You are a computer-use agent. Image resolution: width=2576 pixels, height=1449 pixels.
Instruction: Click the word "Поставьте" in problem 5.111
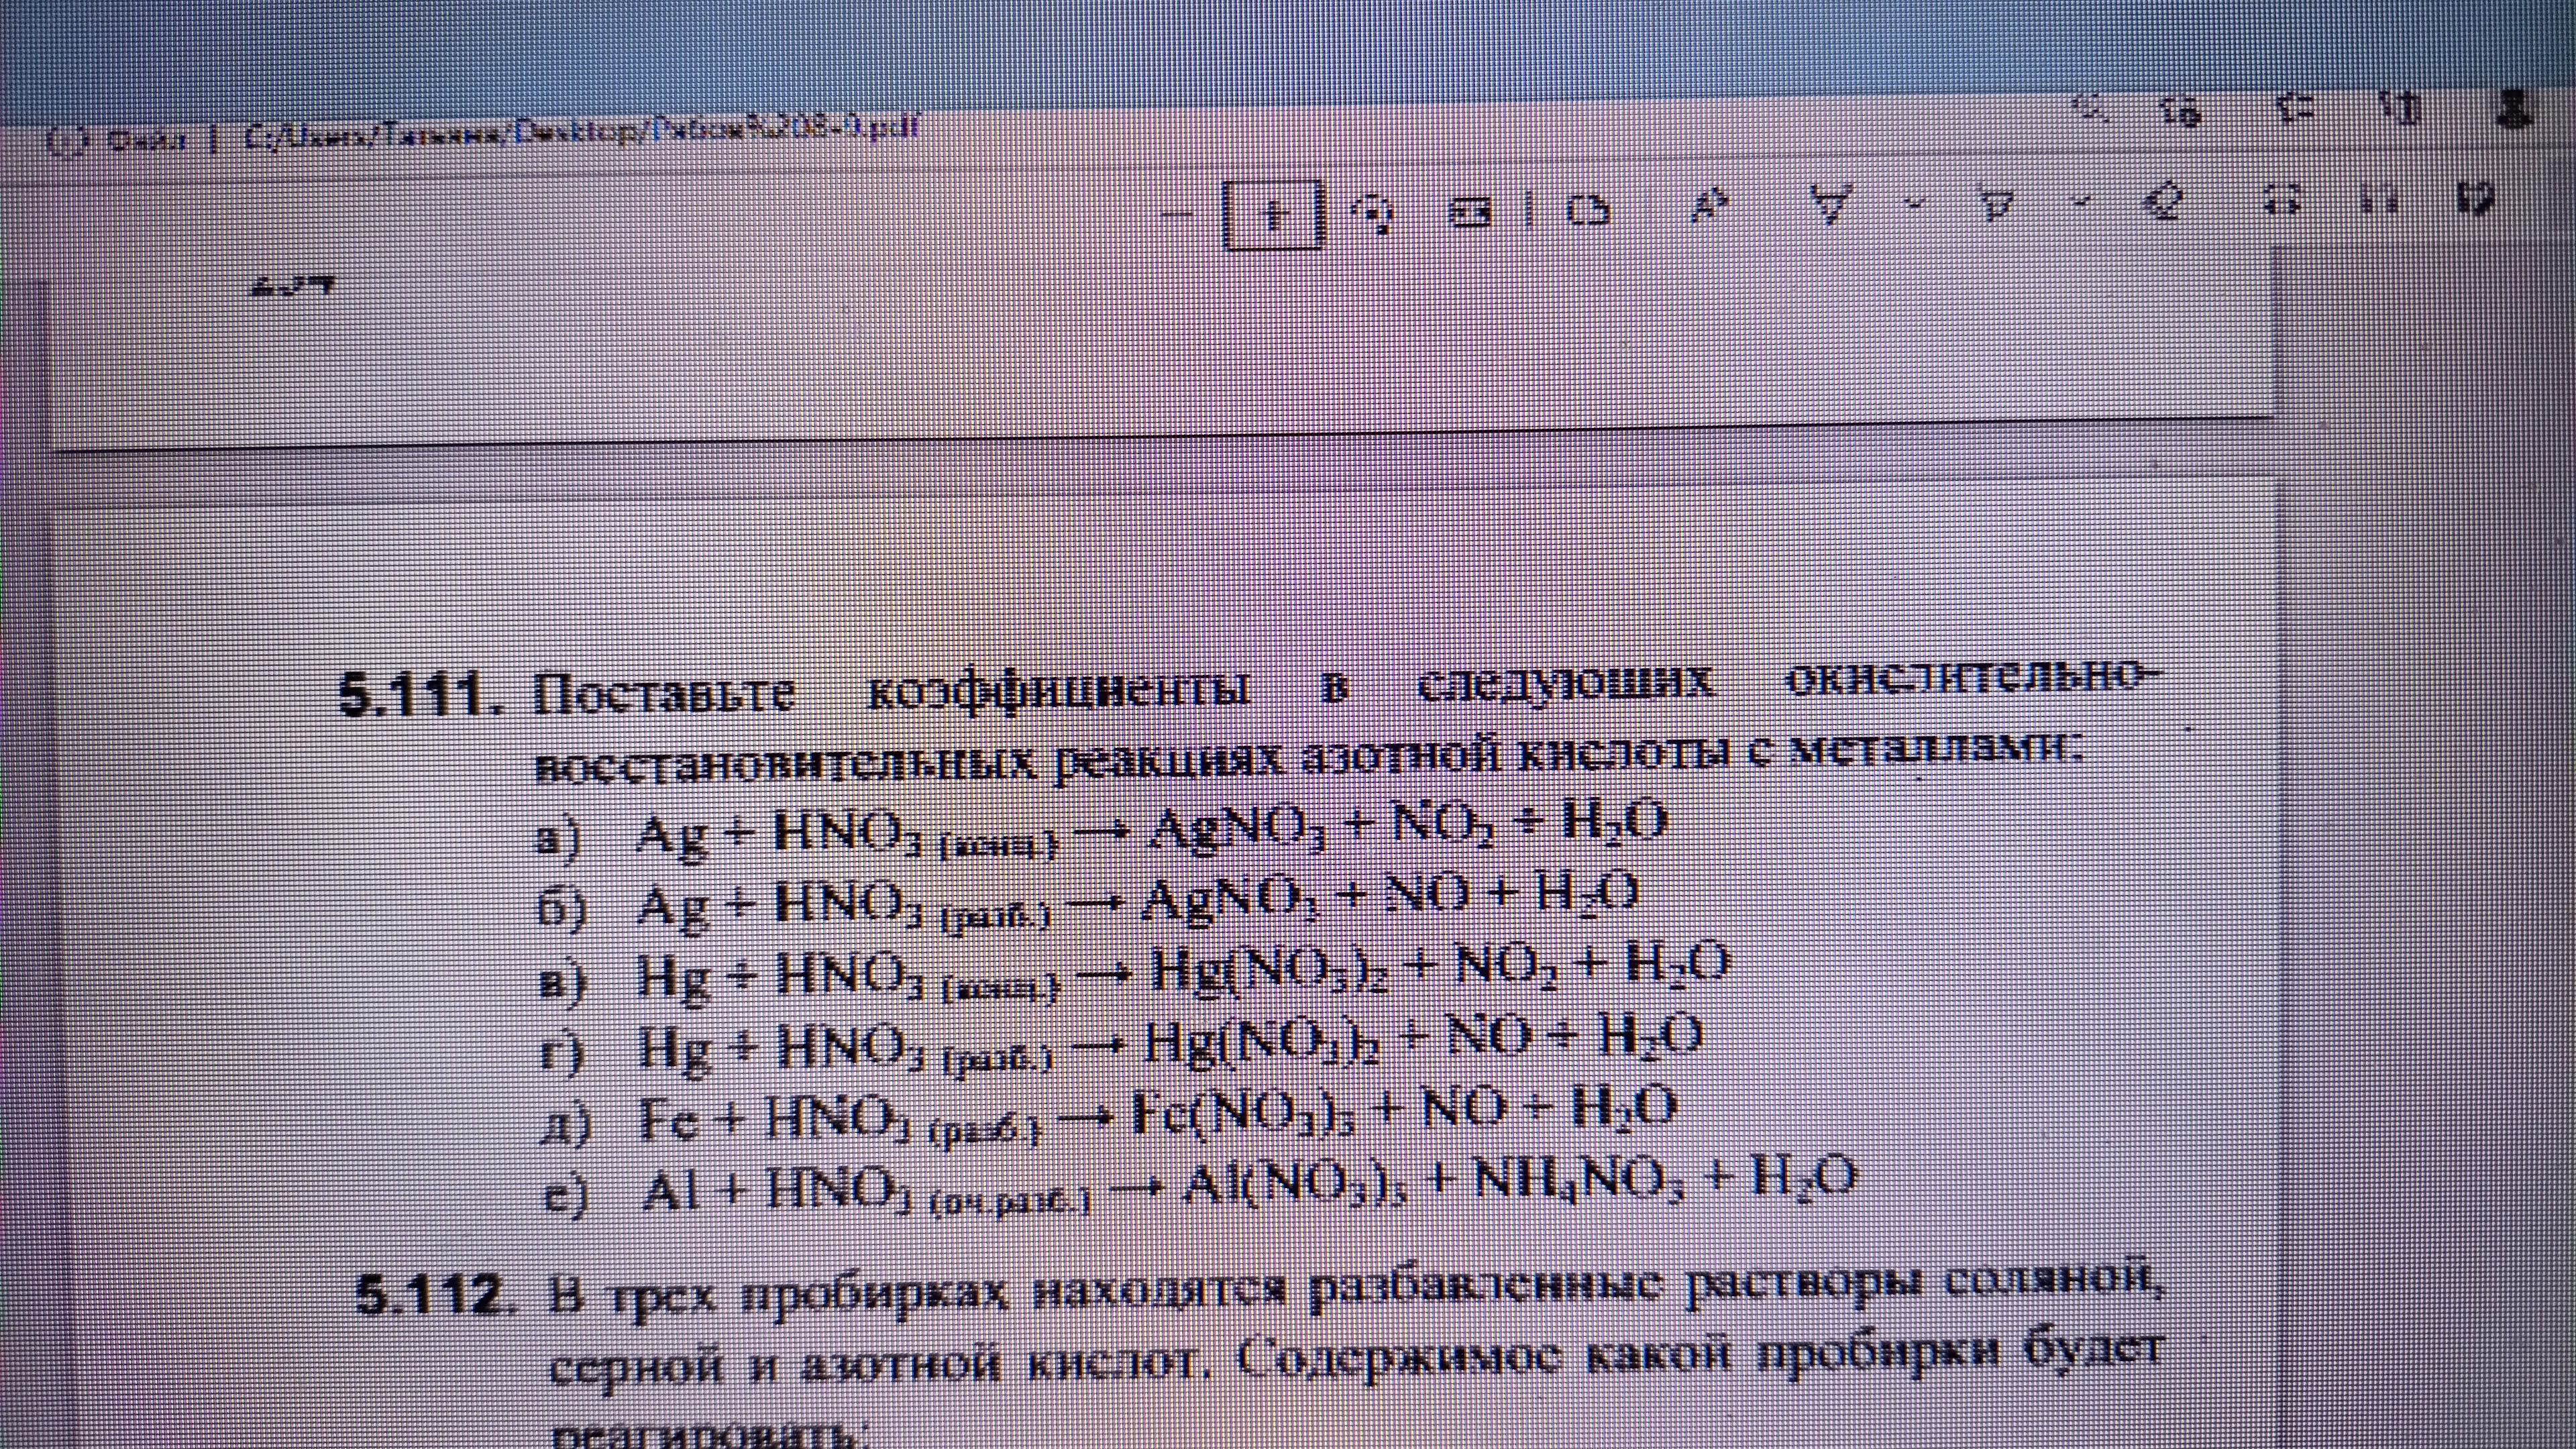point(665,693)
